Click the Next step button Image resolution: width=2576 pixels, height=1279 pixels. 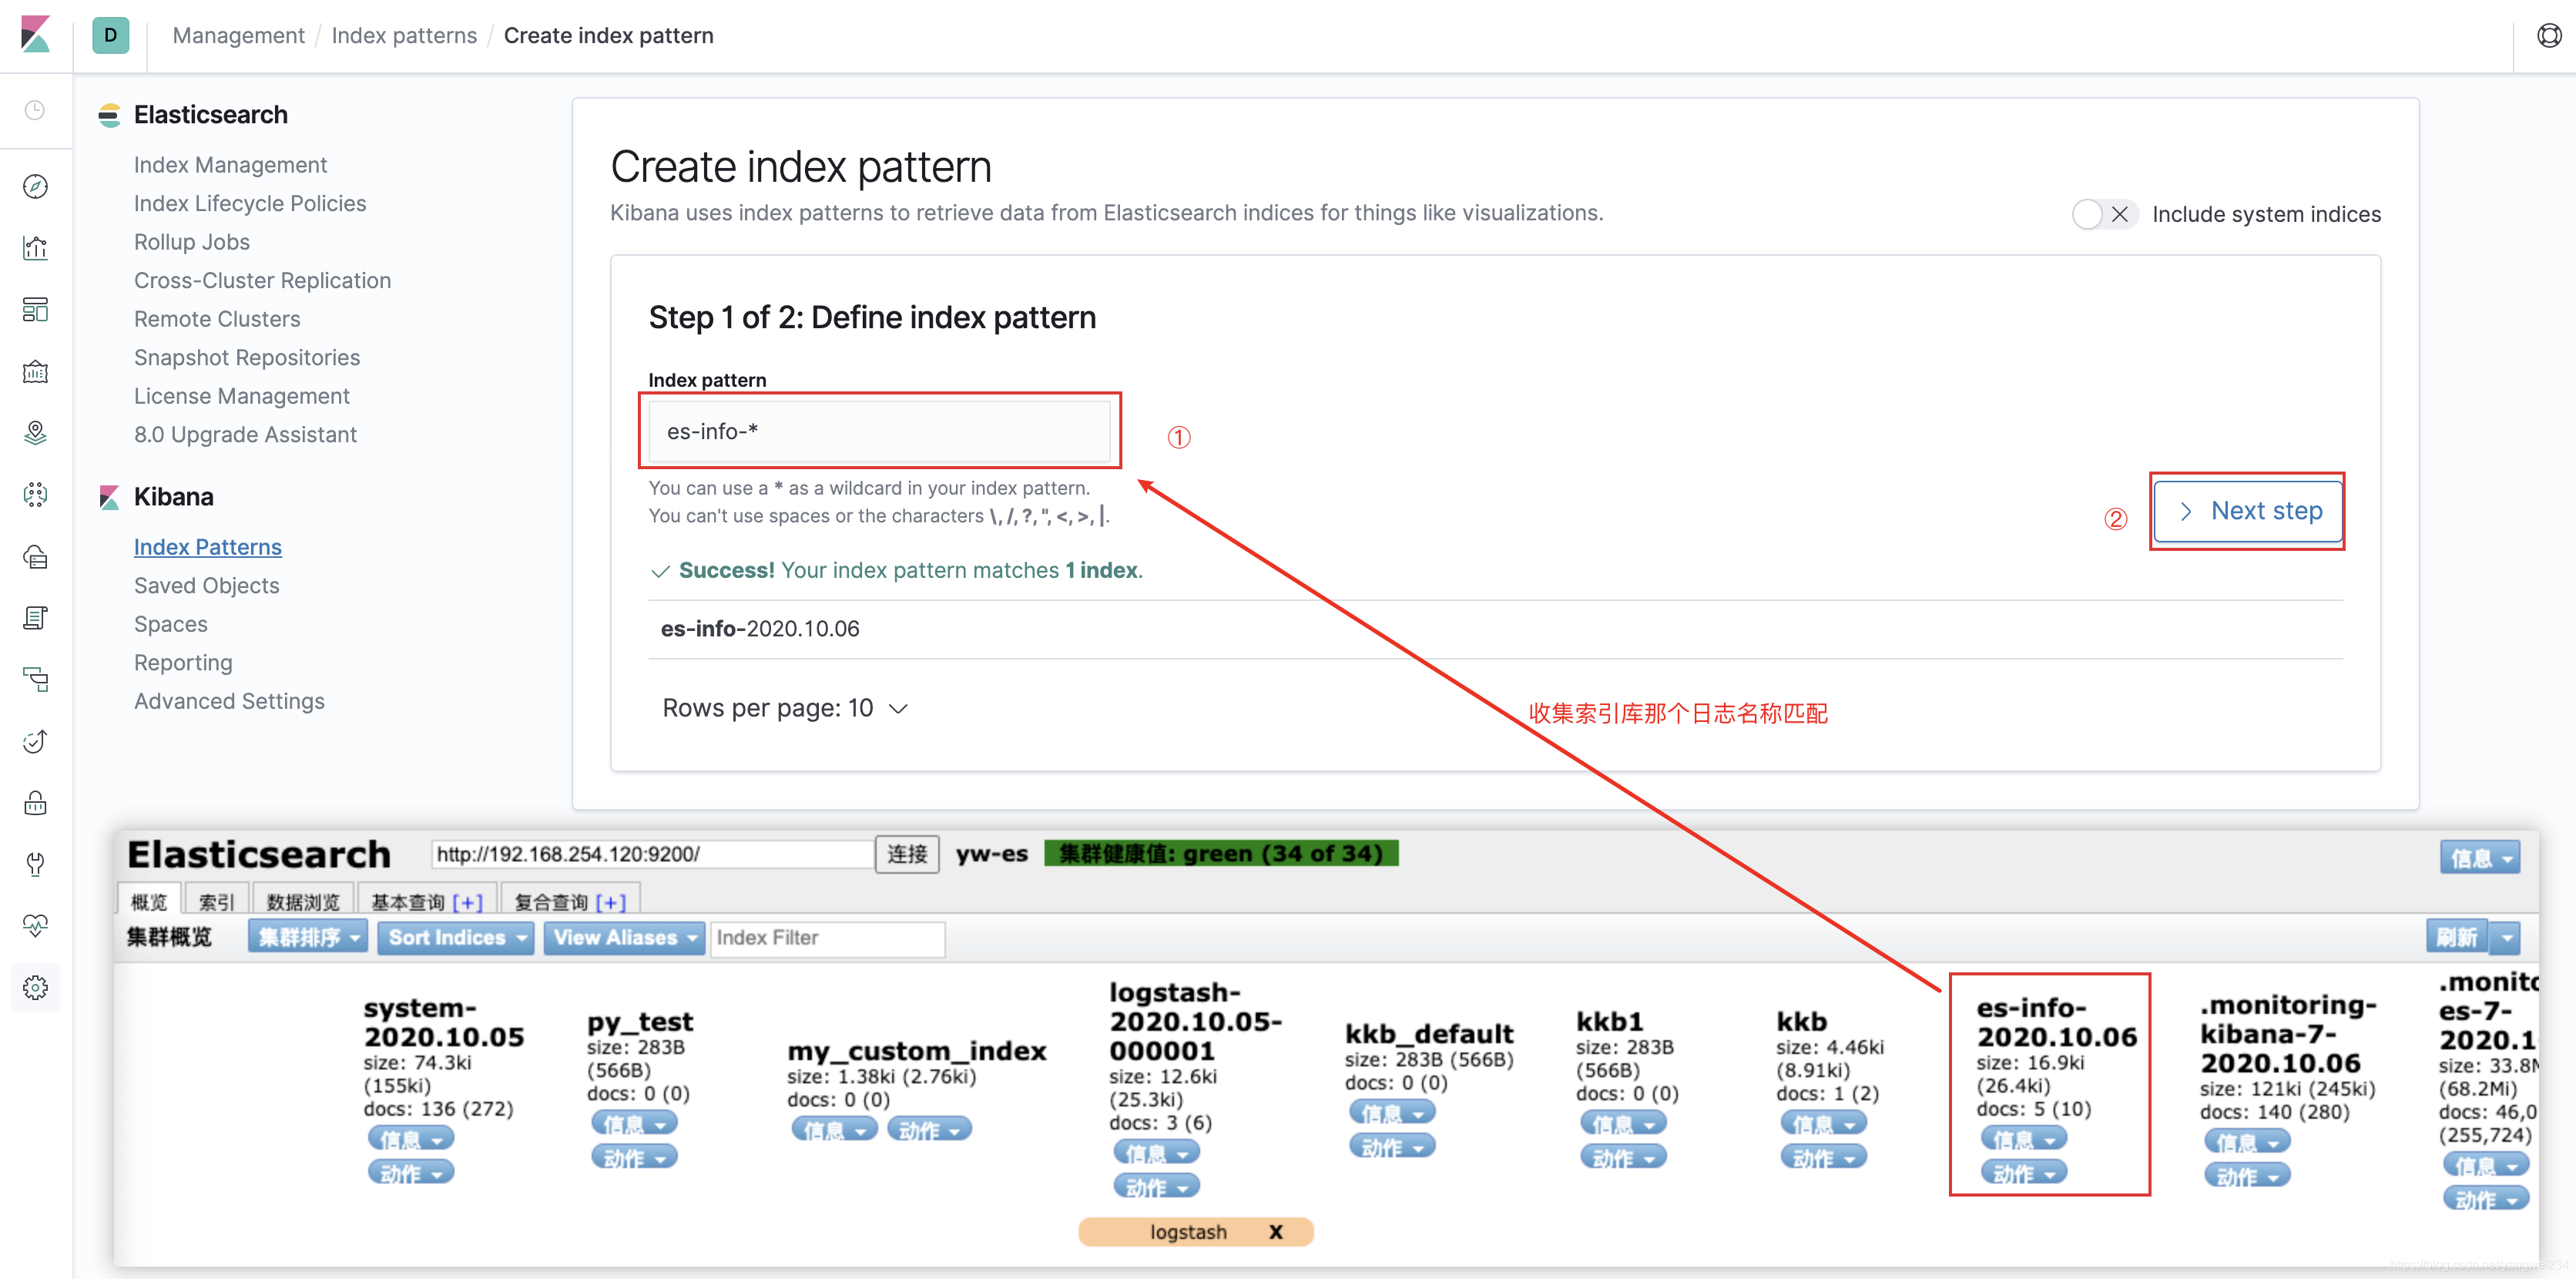click(2247, 511)
